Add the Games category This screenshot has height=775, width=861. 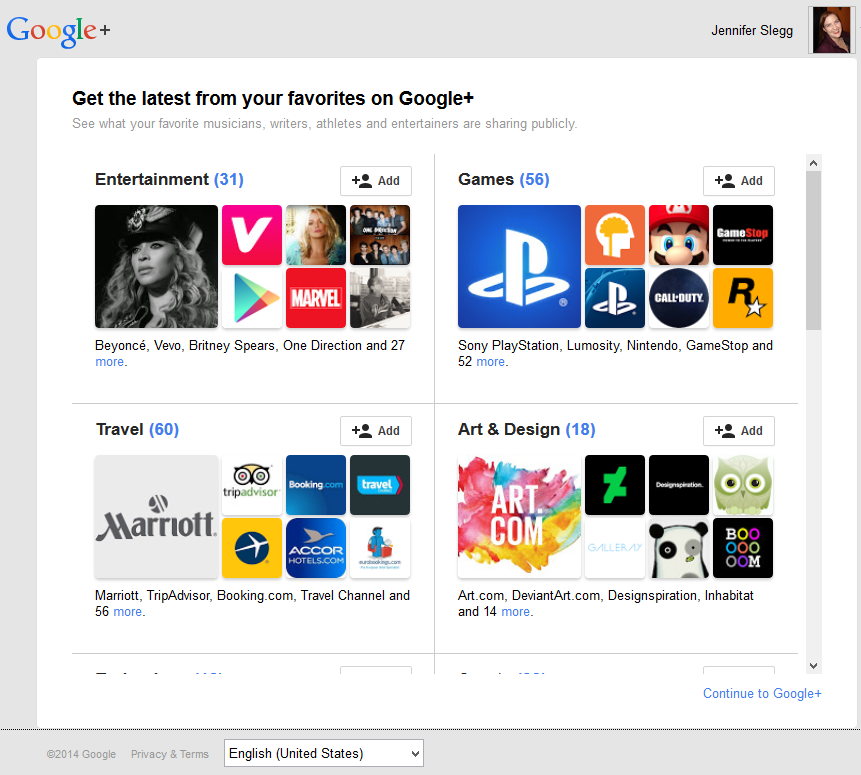click(739, 181)
